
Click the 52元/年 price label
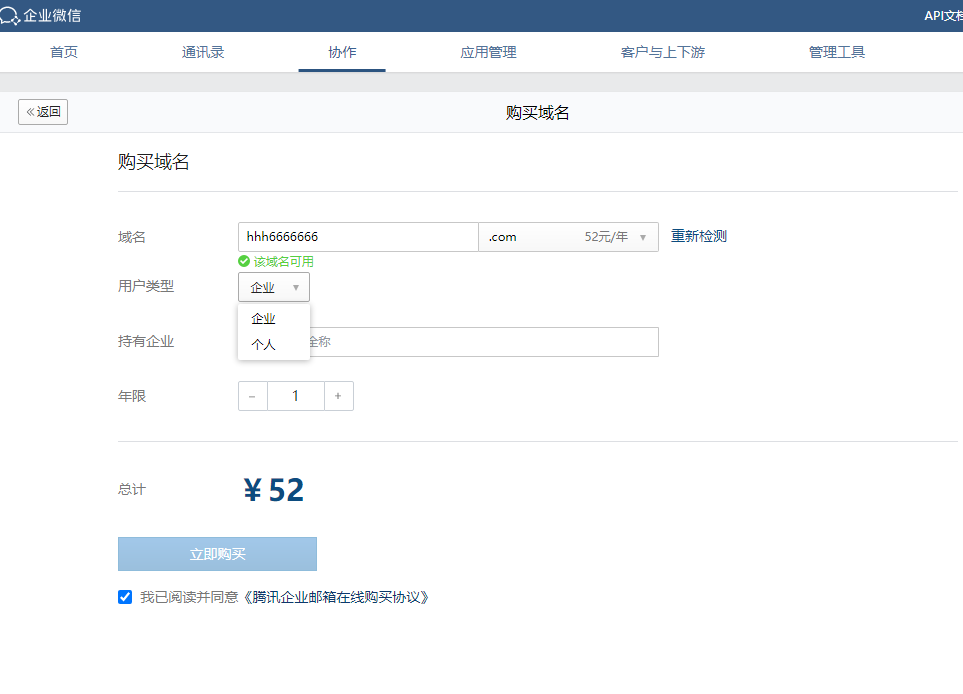click(x=606, y=237)
